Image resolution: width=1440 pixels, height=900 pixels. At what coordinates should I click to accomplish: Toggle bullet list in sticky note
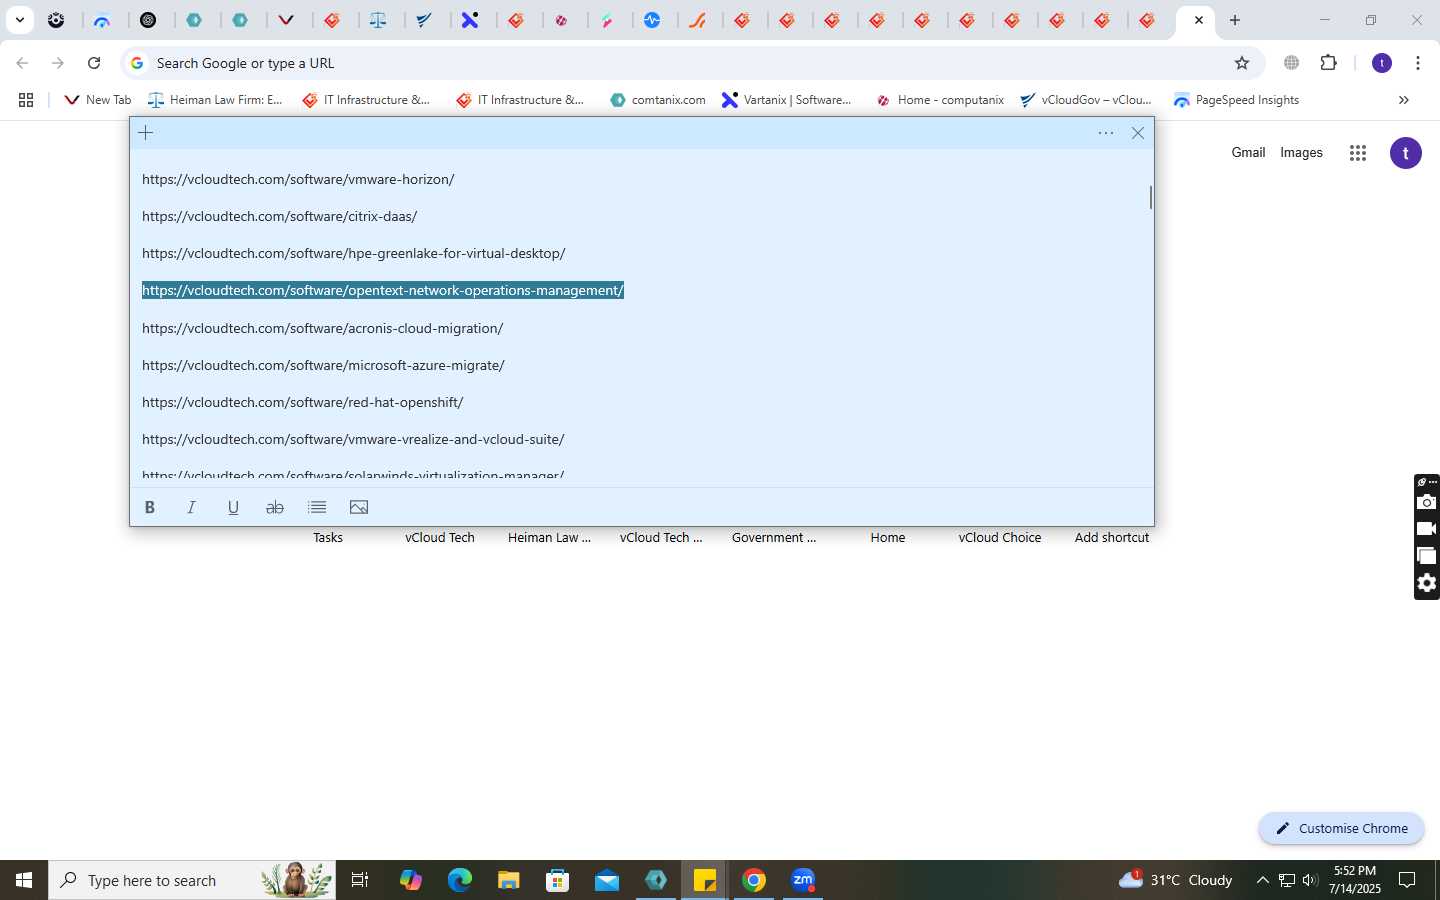coord(317,508)
